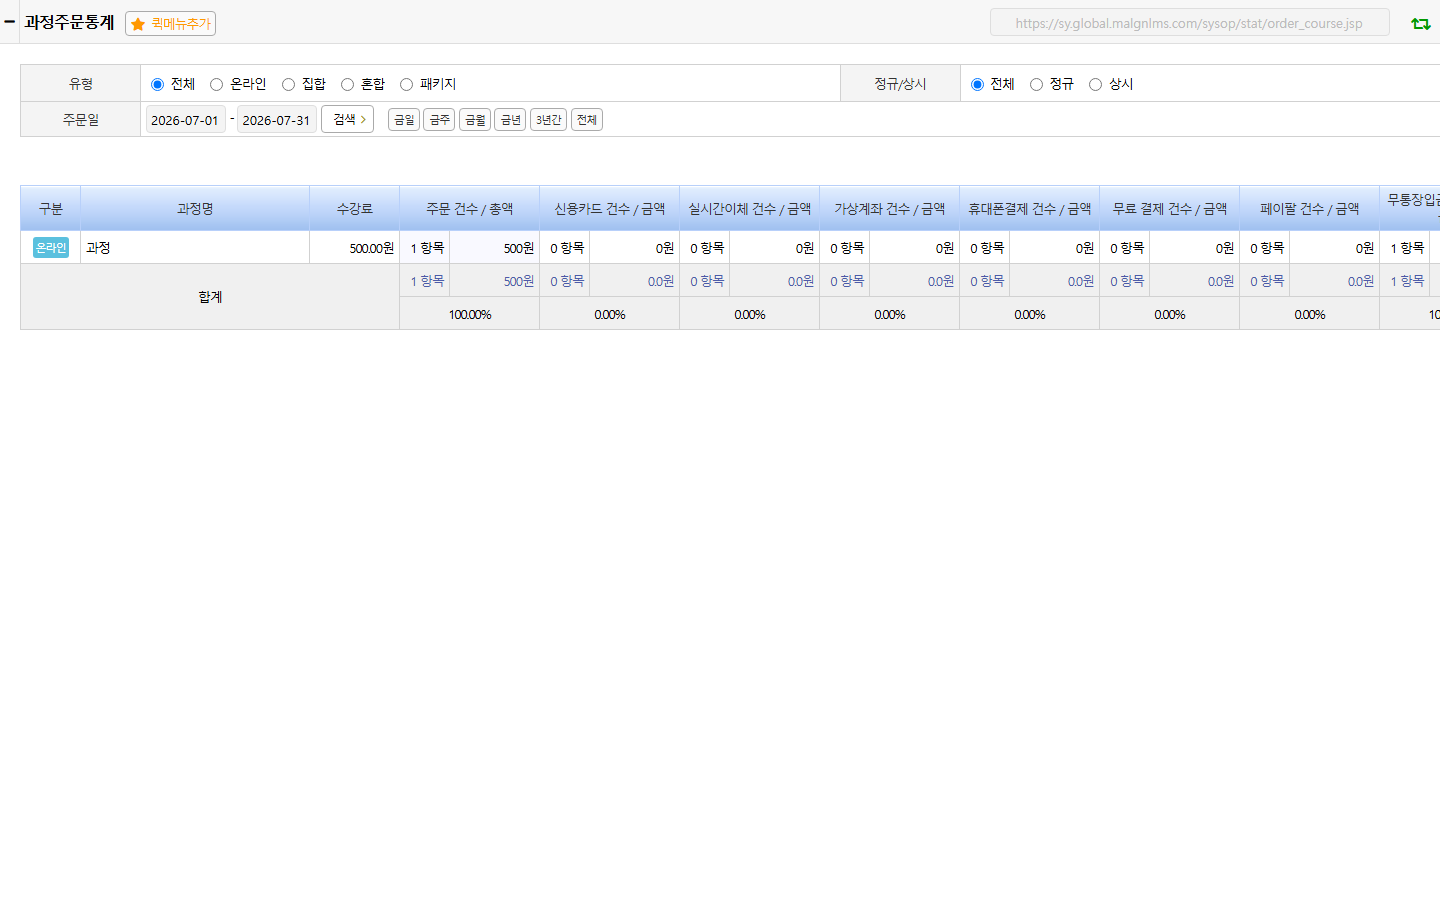Click the 페이팔 건수 / 금액 header
The image size is (1440, 900).
(x=1310, y=208)
